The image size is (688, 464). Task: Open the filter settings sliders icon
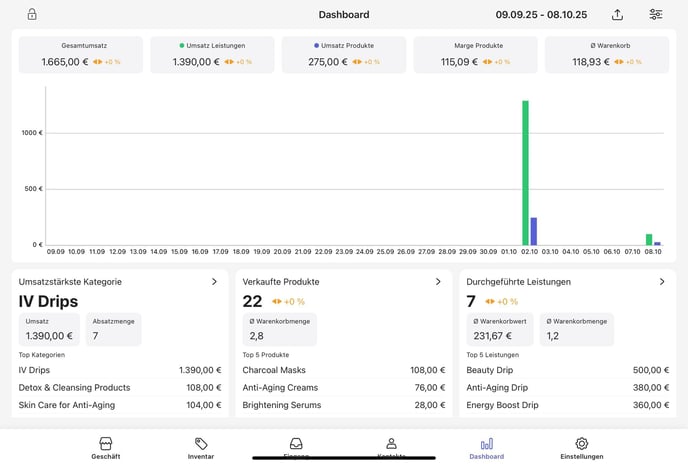point(655,15)
